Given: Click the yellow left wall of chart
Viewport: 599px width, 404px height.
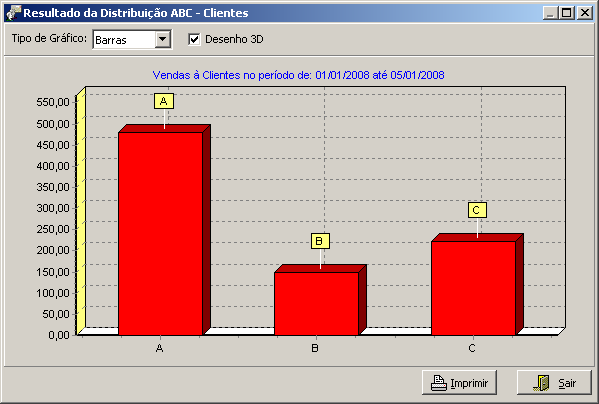Looking at the screenshot, I should tap(81, 211).
